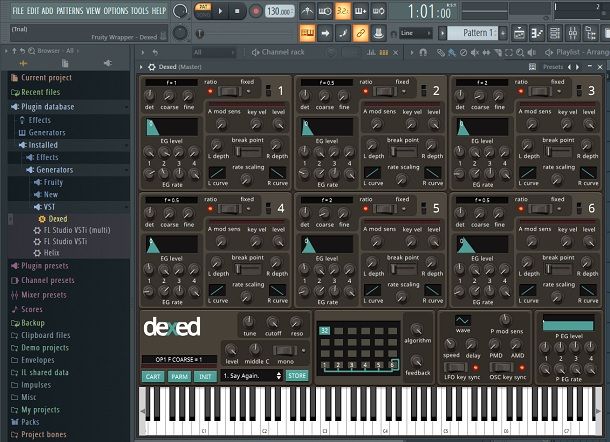610x442 pixels.
Task: Open the TOOLS menu
Action: [139, 11]
